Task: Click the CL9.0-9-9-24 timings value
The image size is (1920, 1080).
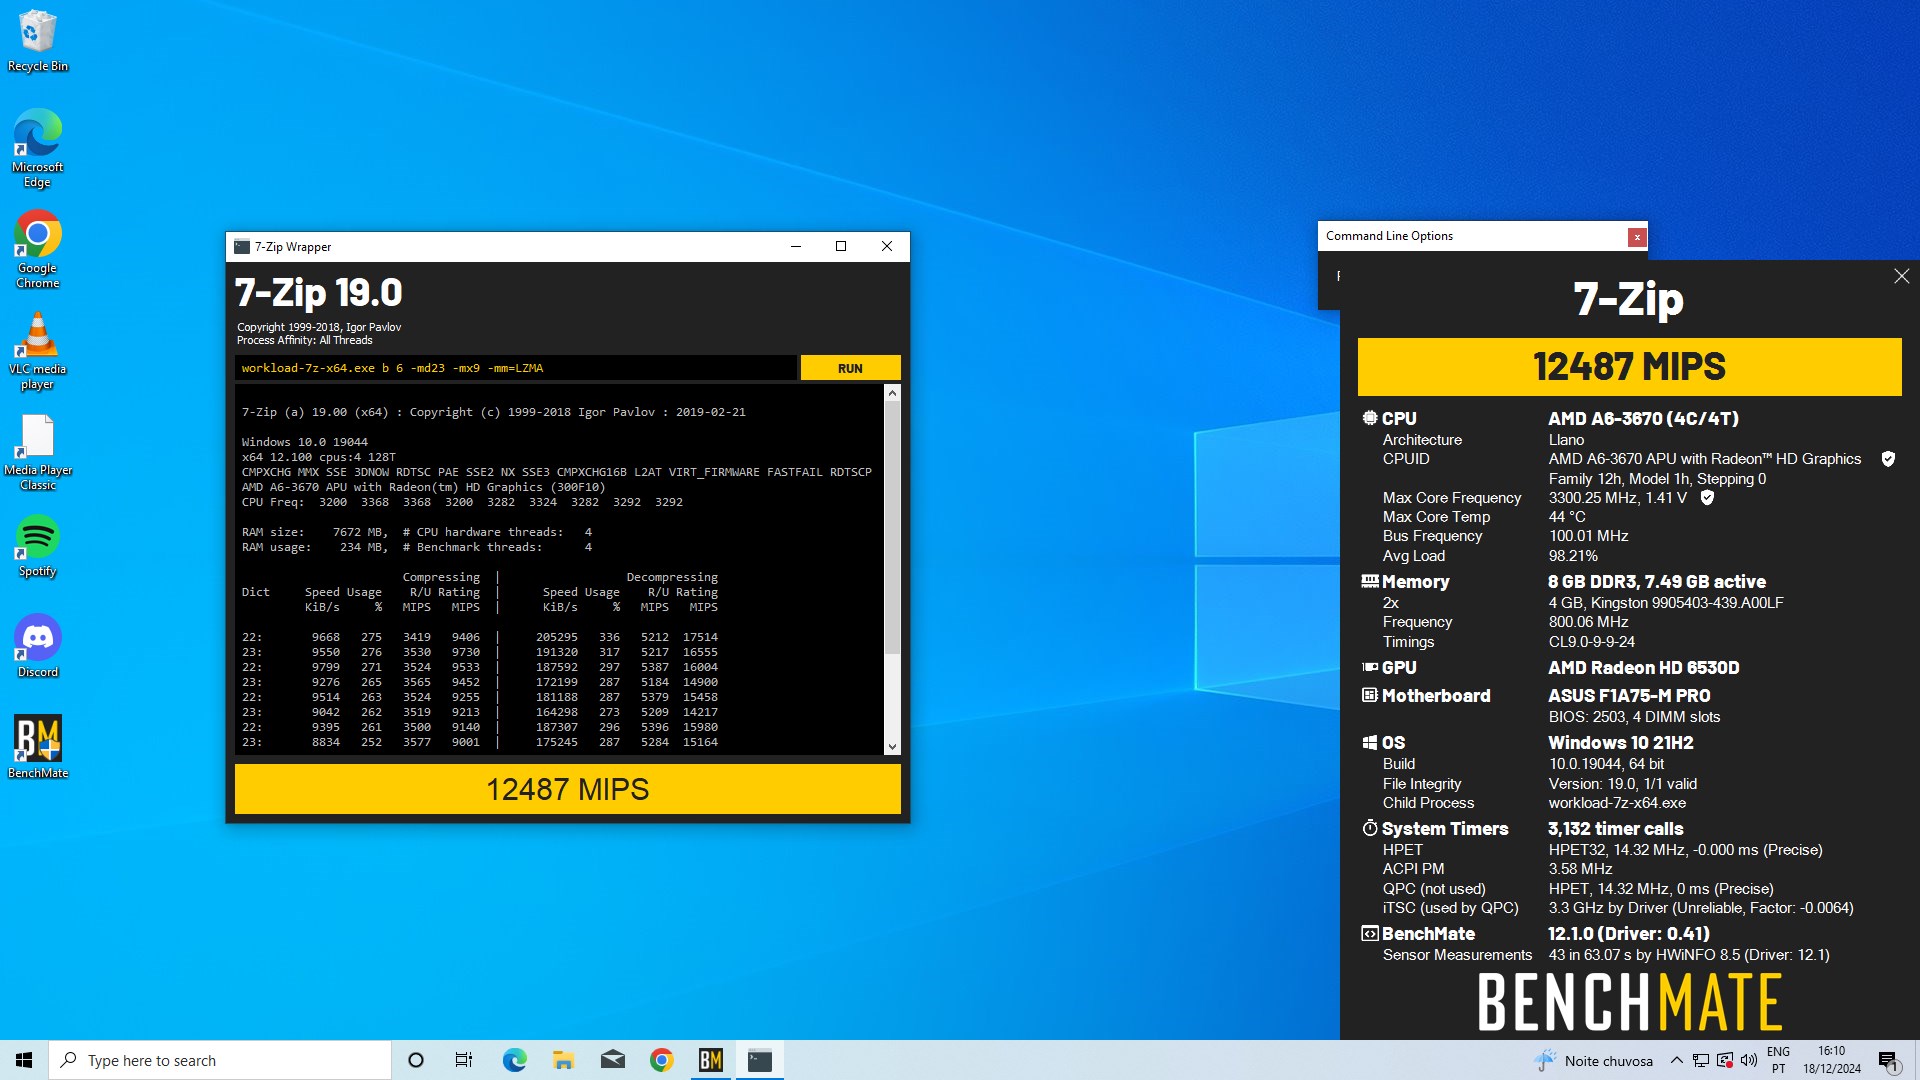Action: point(1592,641)
